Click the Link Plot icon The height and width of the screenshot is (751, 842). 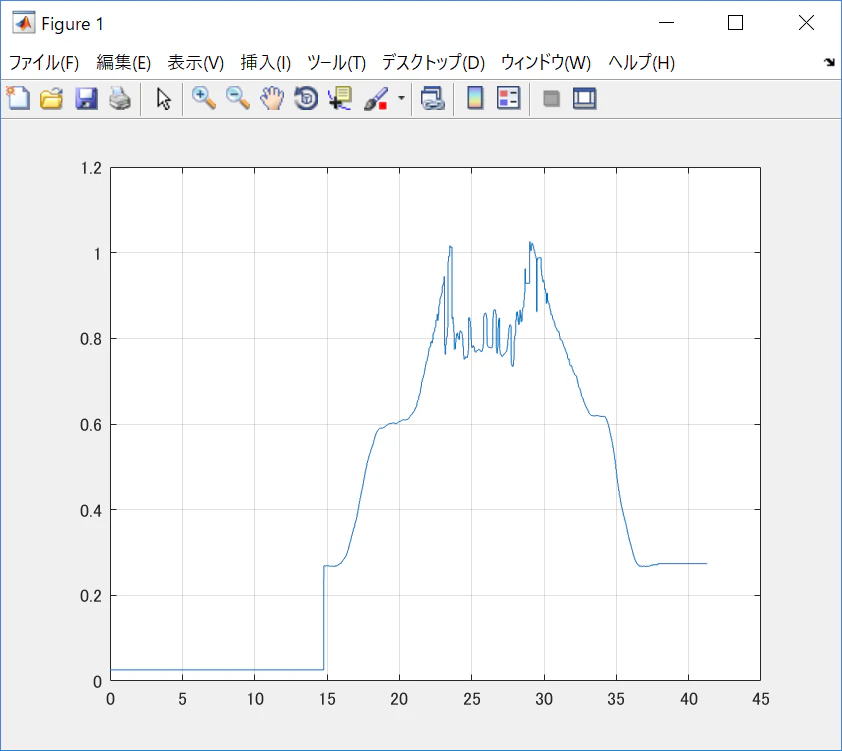432,98
